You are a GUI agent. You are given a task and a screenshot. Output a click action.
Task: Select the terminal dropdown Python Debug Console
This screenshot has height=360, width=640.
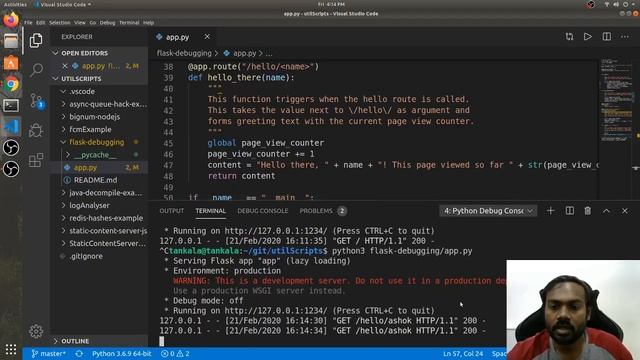click(x=488, y=211)
